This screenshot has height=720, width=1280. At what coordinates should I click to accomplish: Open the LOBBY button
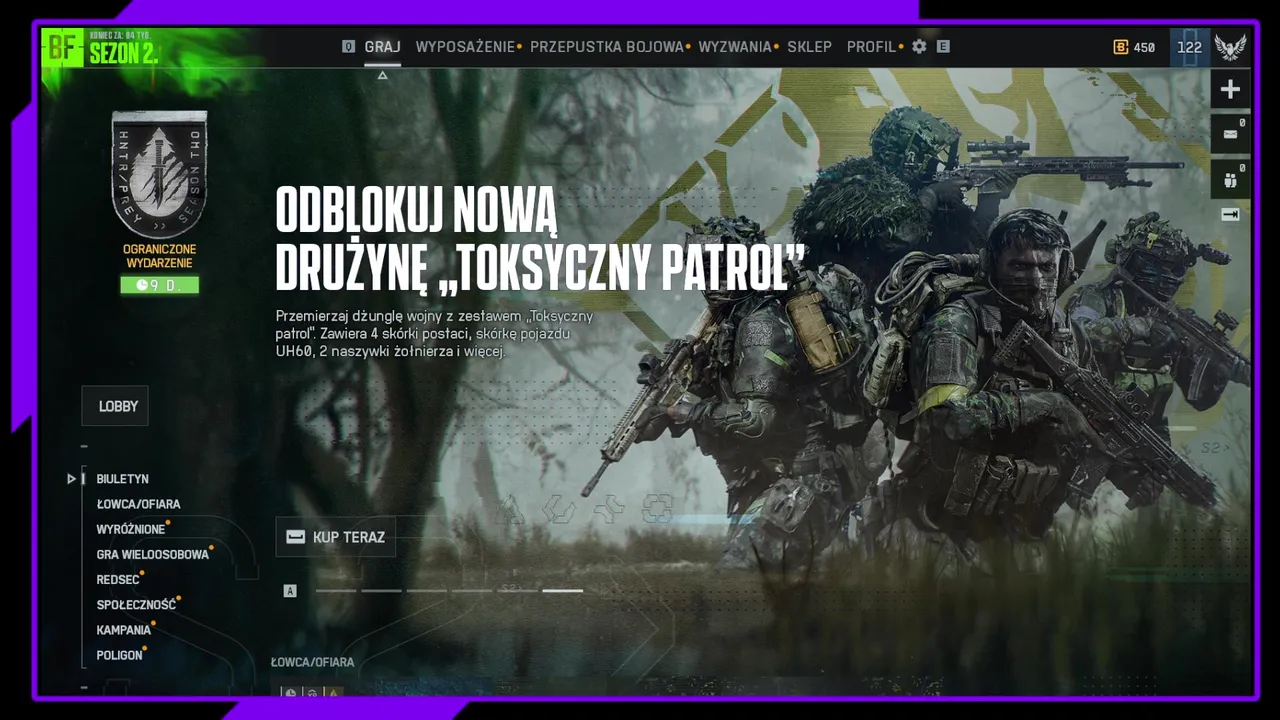pos(115,406)
